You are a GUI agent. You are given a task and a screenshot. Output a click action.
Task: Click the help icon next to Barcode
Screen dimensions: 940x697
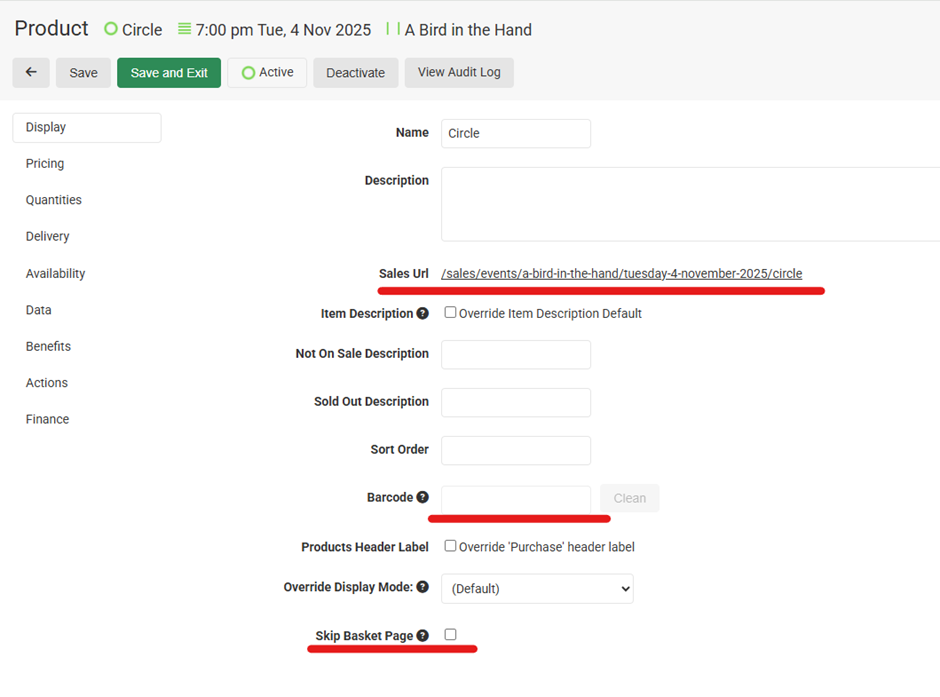coord(423,498)
